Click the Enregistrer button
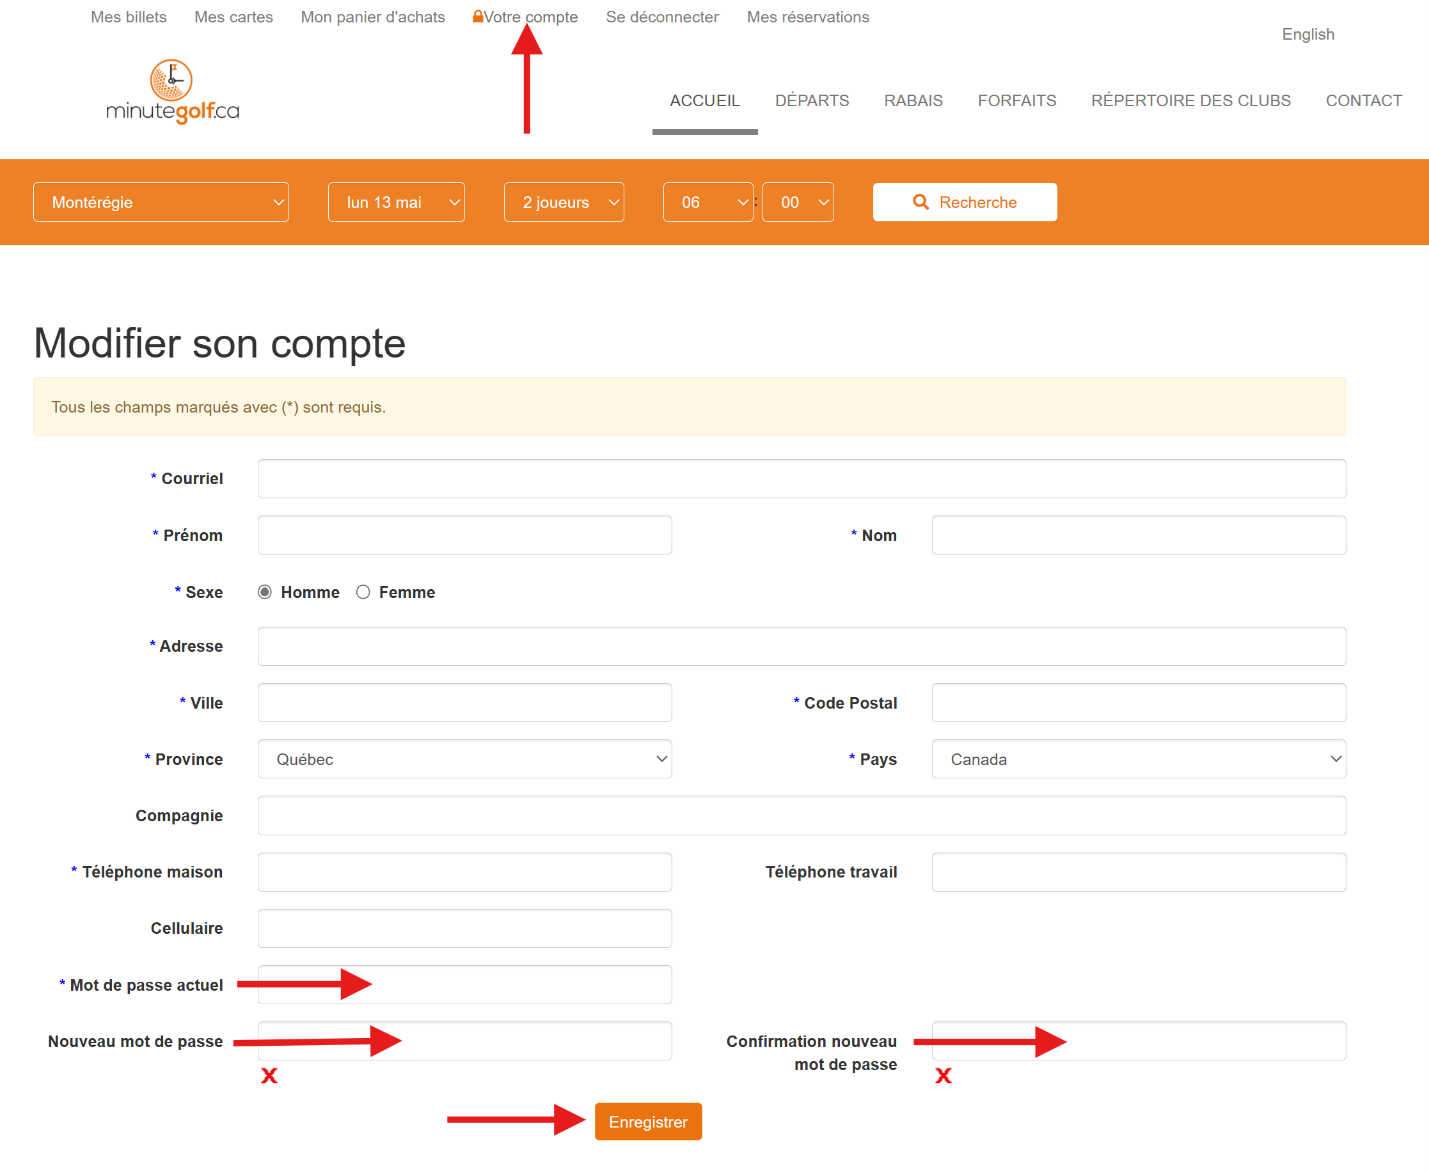The width and height of the screenshot is (1429, 1173). pos(648,1122)
